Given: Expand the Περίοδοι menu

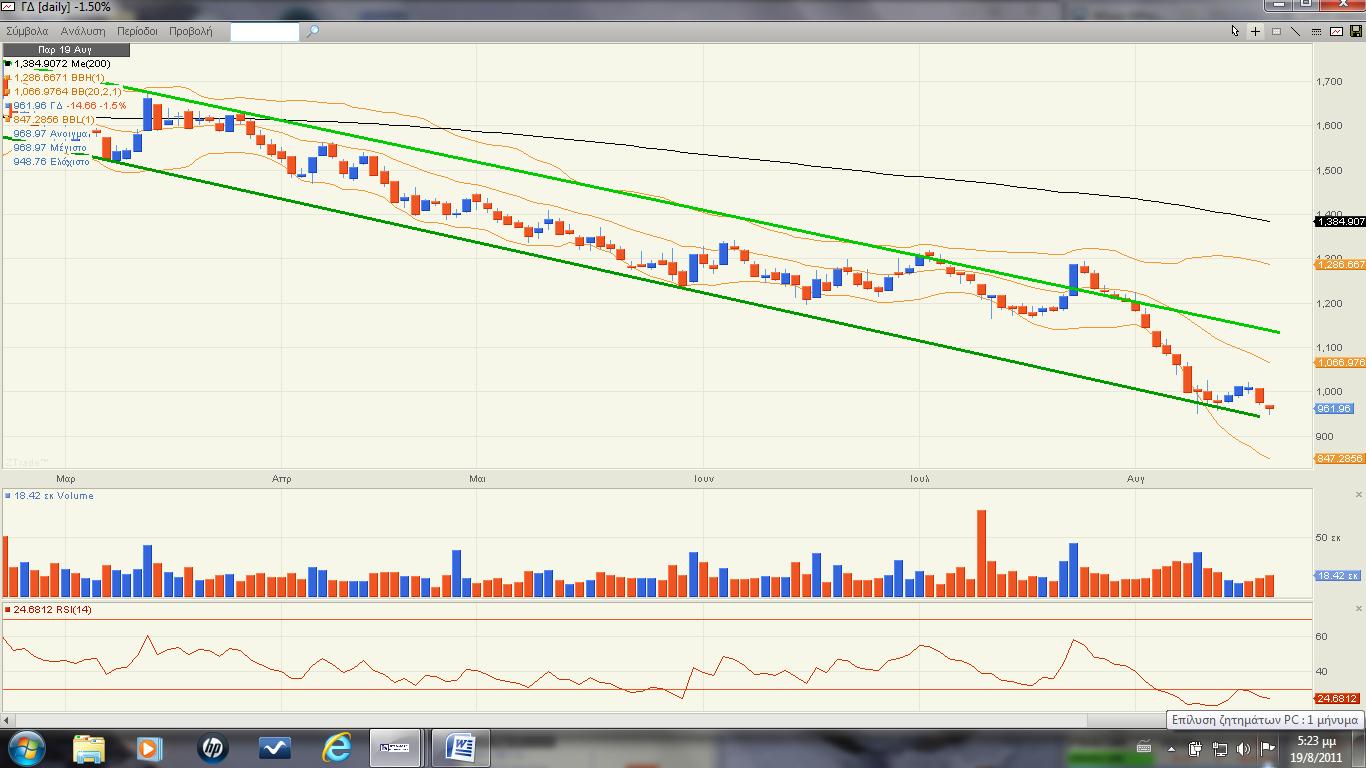Looking at the screenshot, I should [137, 31].
